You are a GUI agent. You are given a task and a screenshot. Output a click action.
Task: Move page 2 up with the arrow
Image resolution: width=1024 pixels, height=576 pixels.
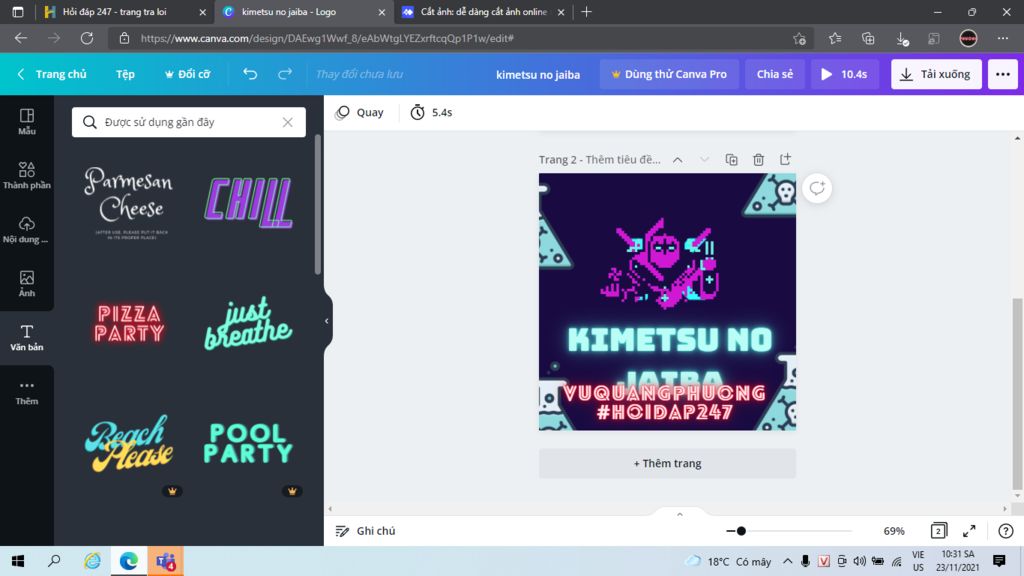tap(678, 160)
